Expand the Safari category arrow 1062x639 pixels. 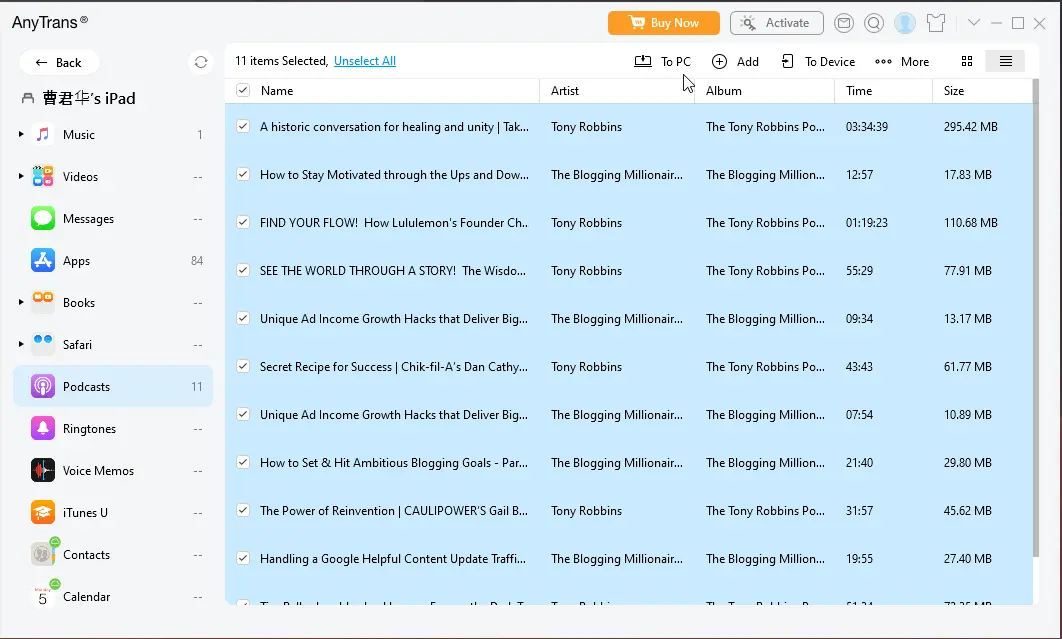click(x=21, y=345)
